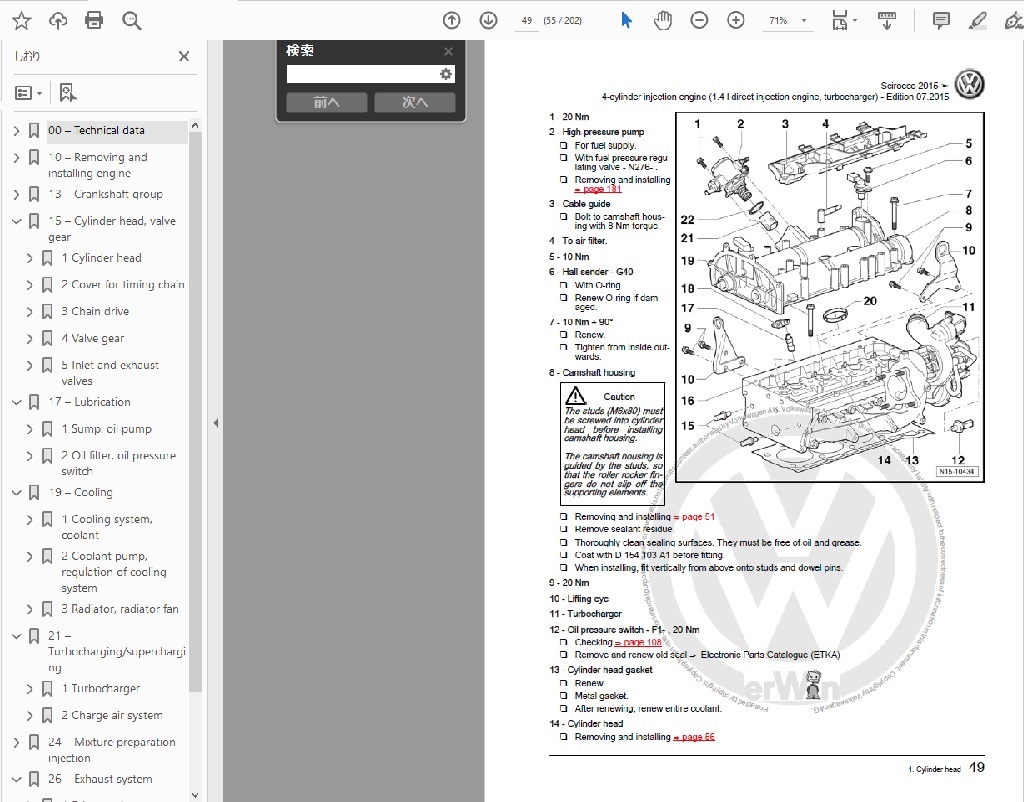Activate the hand pan tool
Screen dimensions: 1024x802
point(663,21)
